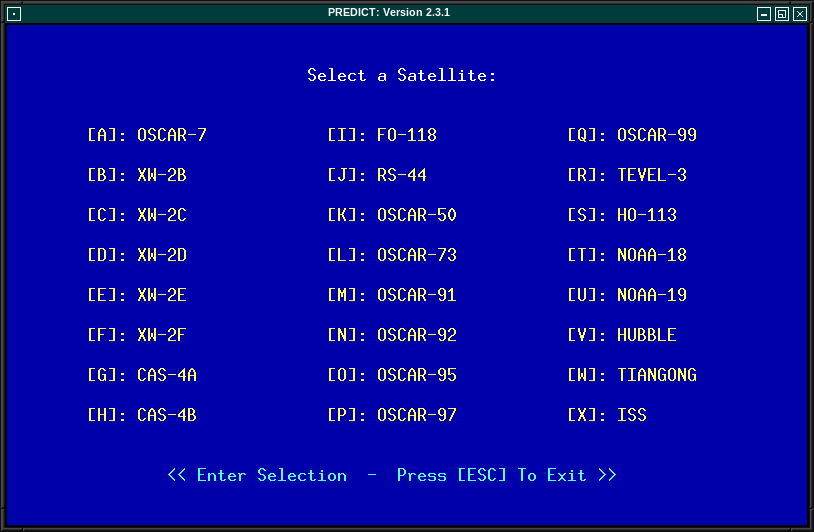Select satellite [B]: XW-2B
Screen dimensions: 814x532
137,175
